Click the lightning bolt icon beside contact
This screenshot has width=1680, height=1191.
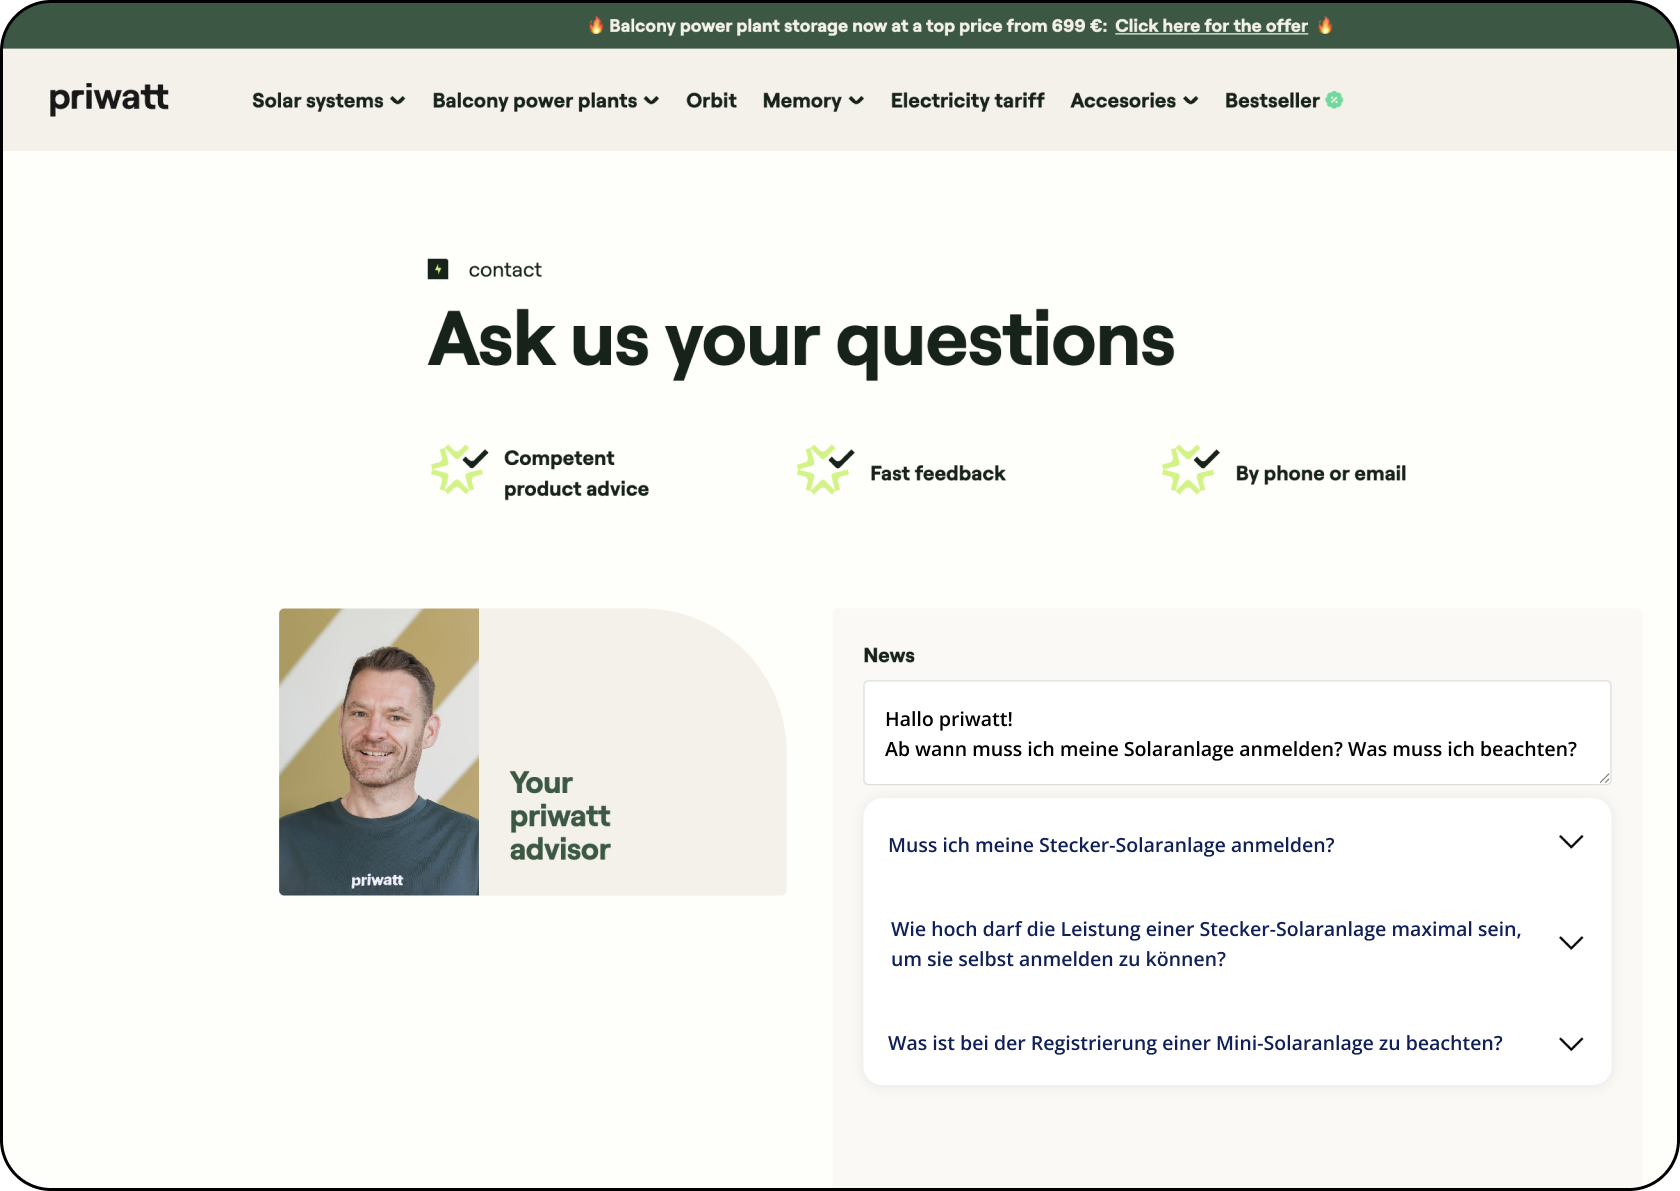(438, 269)
